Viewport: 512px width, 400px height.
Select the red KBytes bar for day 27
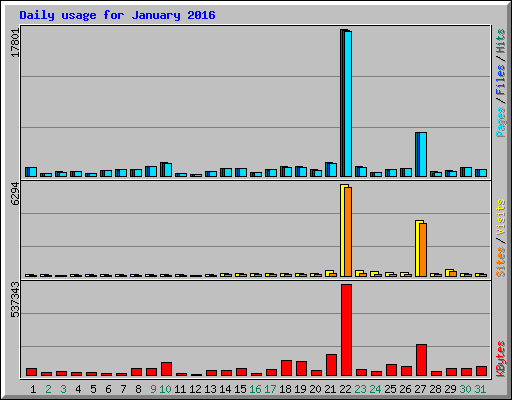[x=421, y=360]
